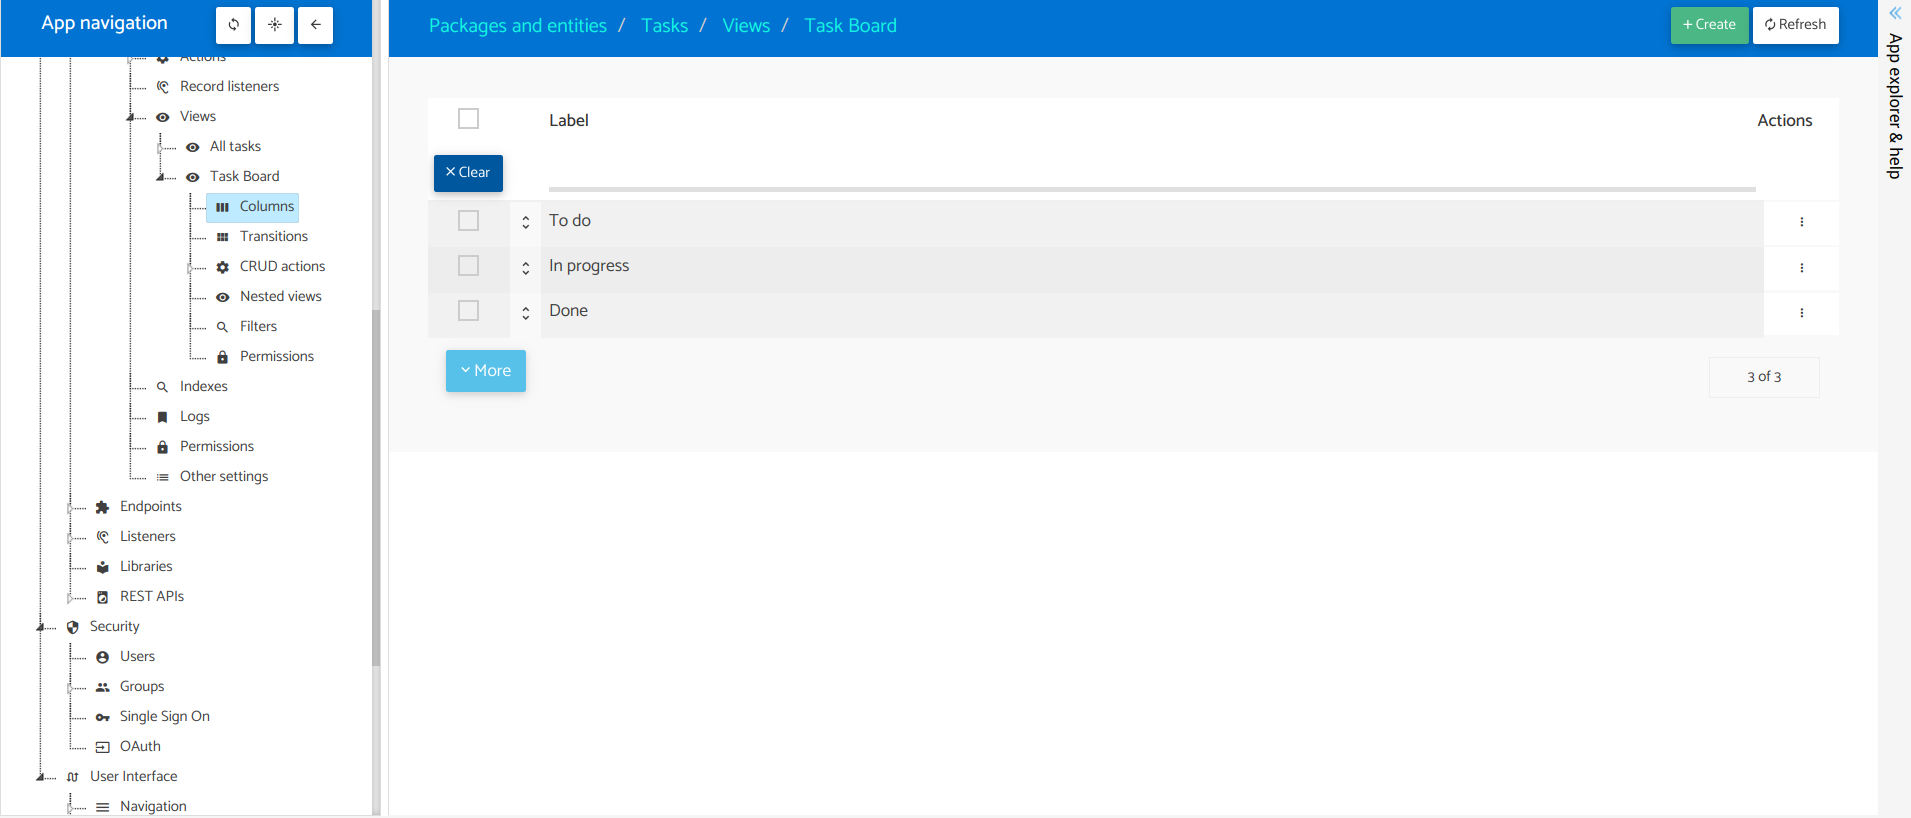The image size is (1911, 818).
Task: Click the 3 of 3 record counter
Action: [x=1764, y=377]
